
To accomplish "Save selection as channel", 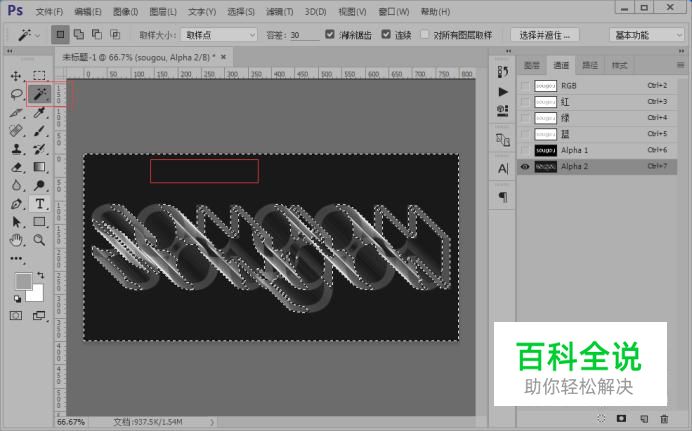I will [621, 418].
